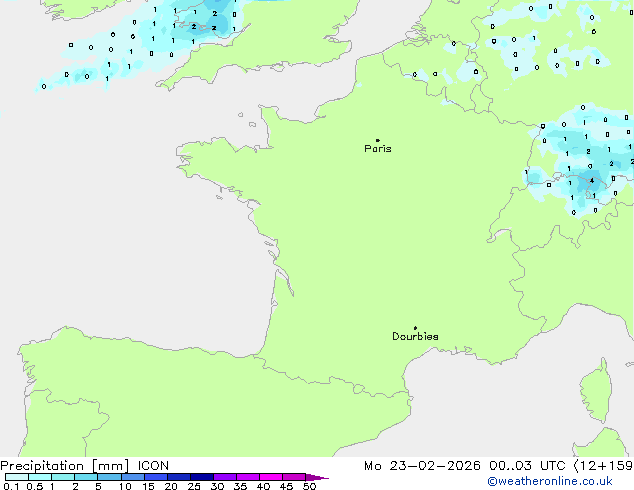Click the '00..03 UTC' time text
634x490 pixels.
click(527, 466)
